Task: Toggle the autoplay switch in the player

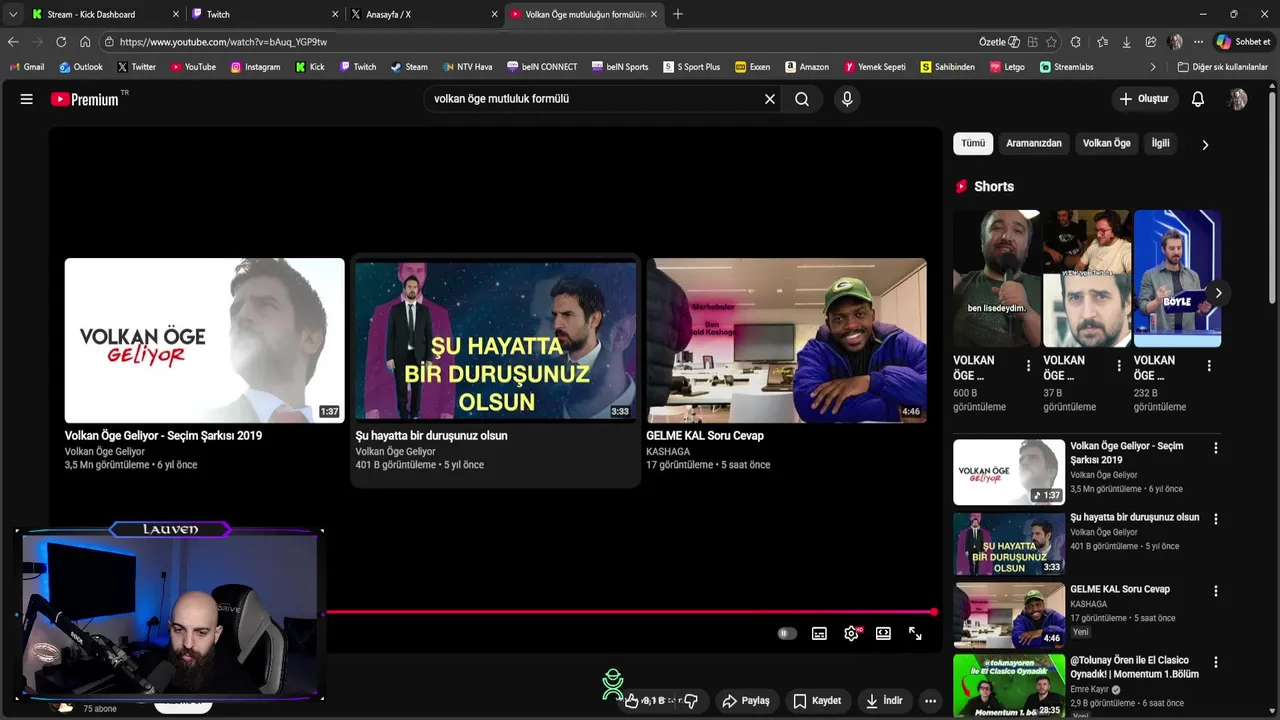Action: 787,633
